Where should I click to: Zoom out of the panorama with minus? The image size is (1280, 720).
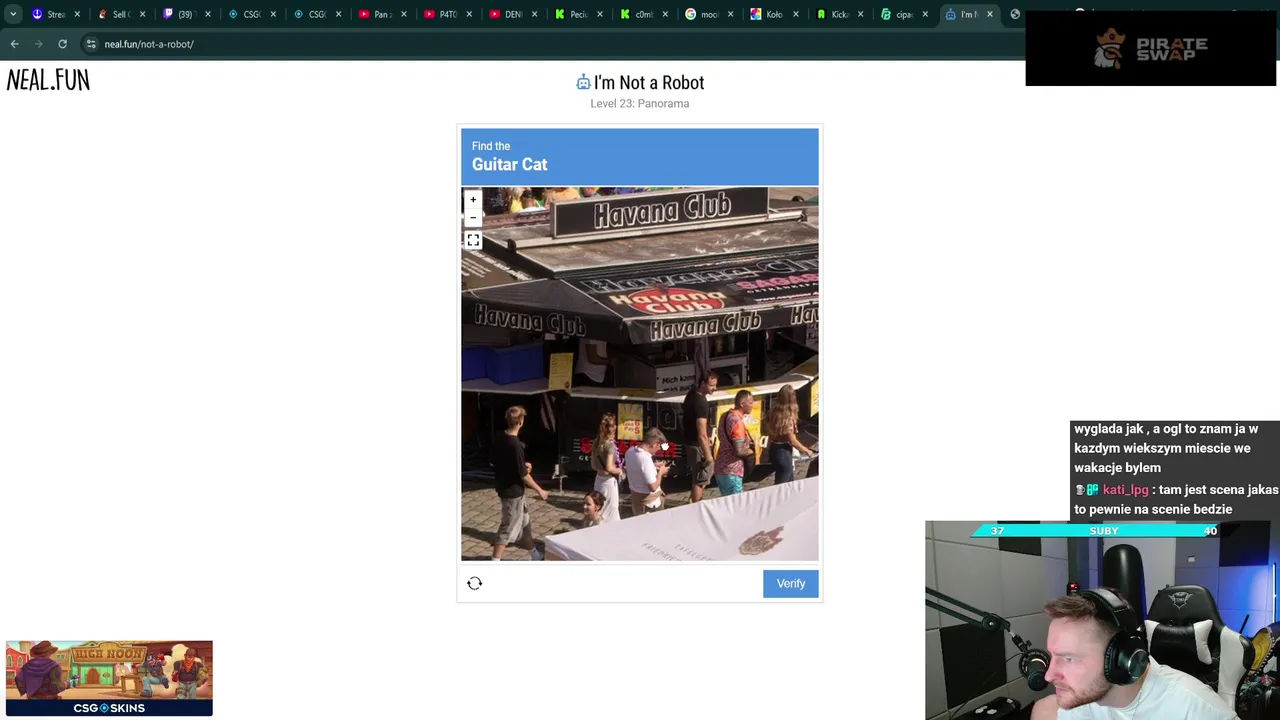473,217
